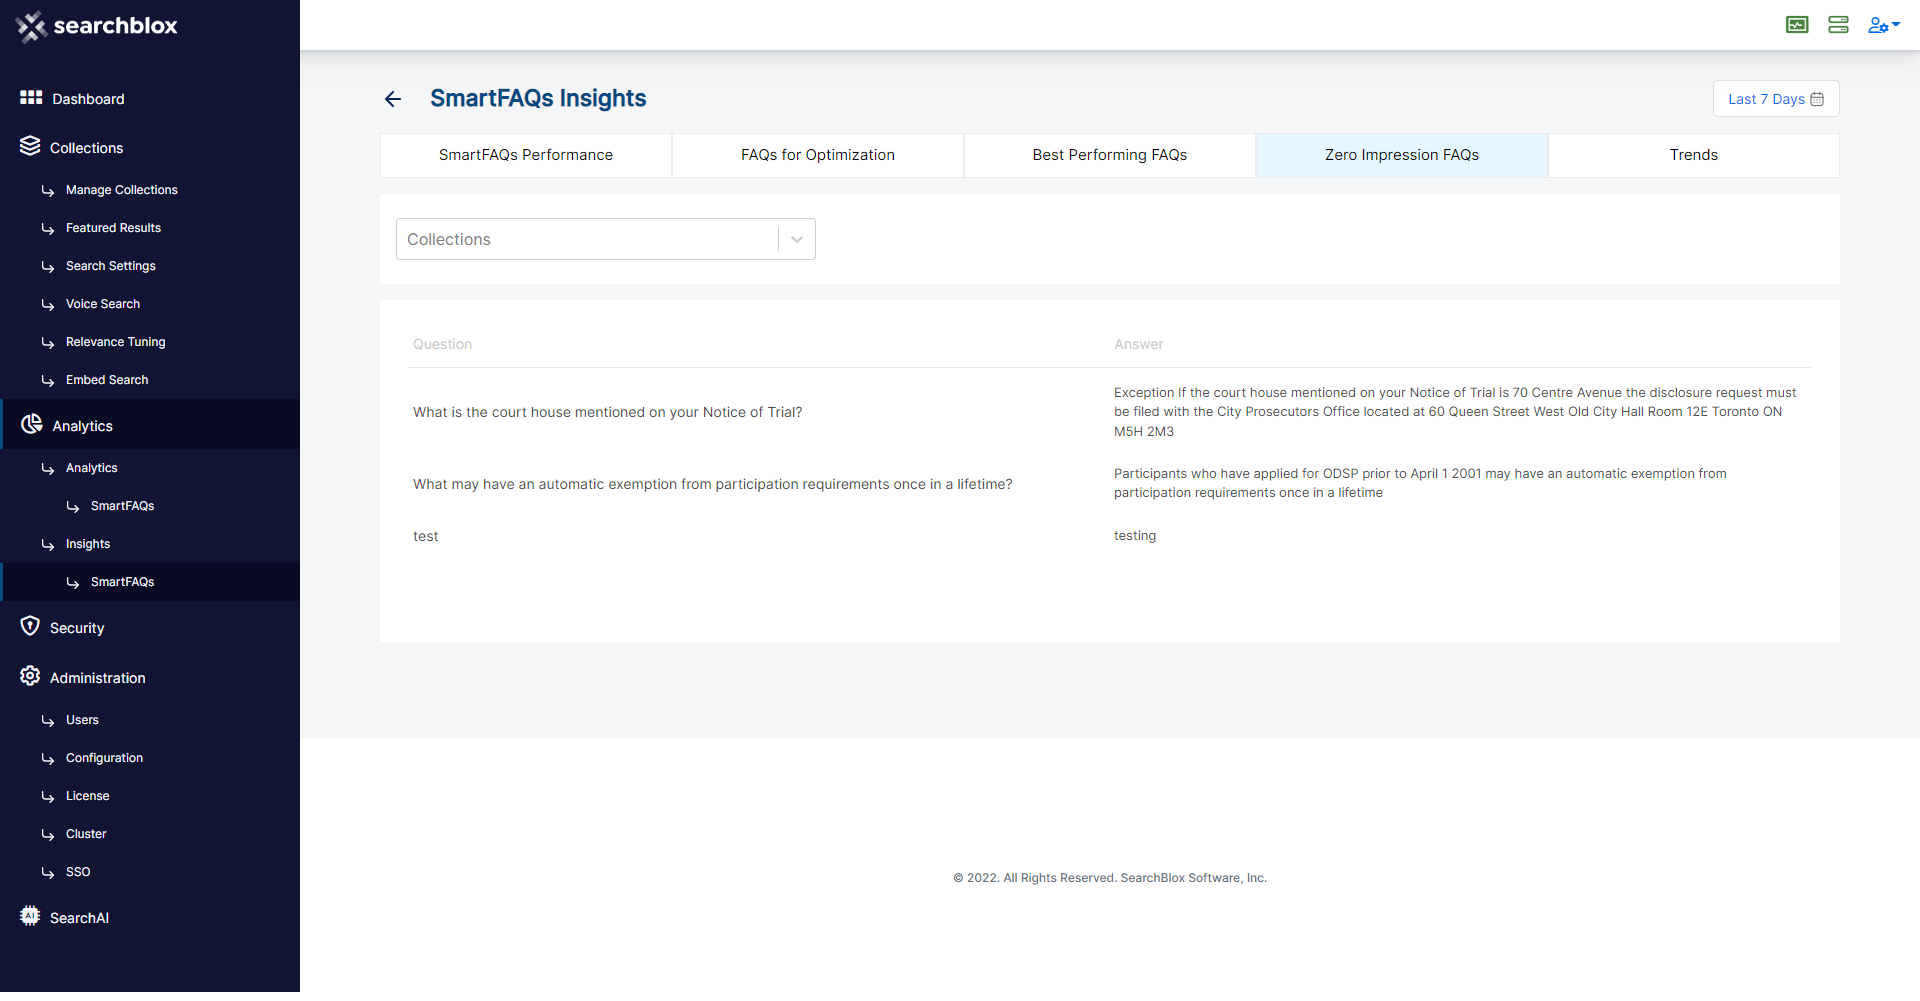Click arrow icon beside Voice Search
Image resolution: width=1920 pixels, height=1001 pixels.
pos(48,305)
